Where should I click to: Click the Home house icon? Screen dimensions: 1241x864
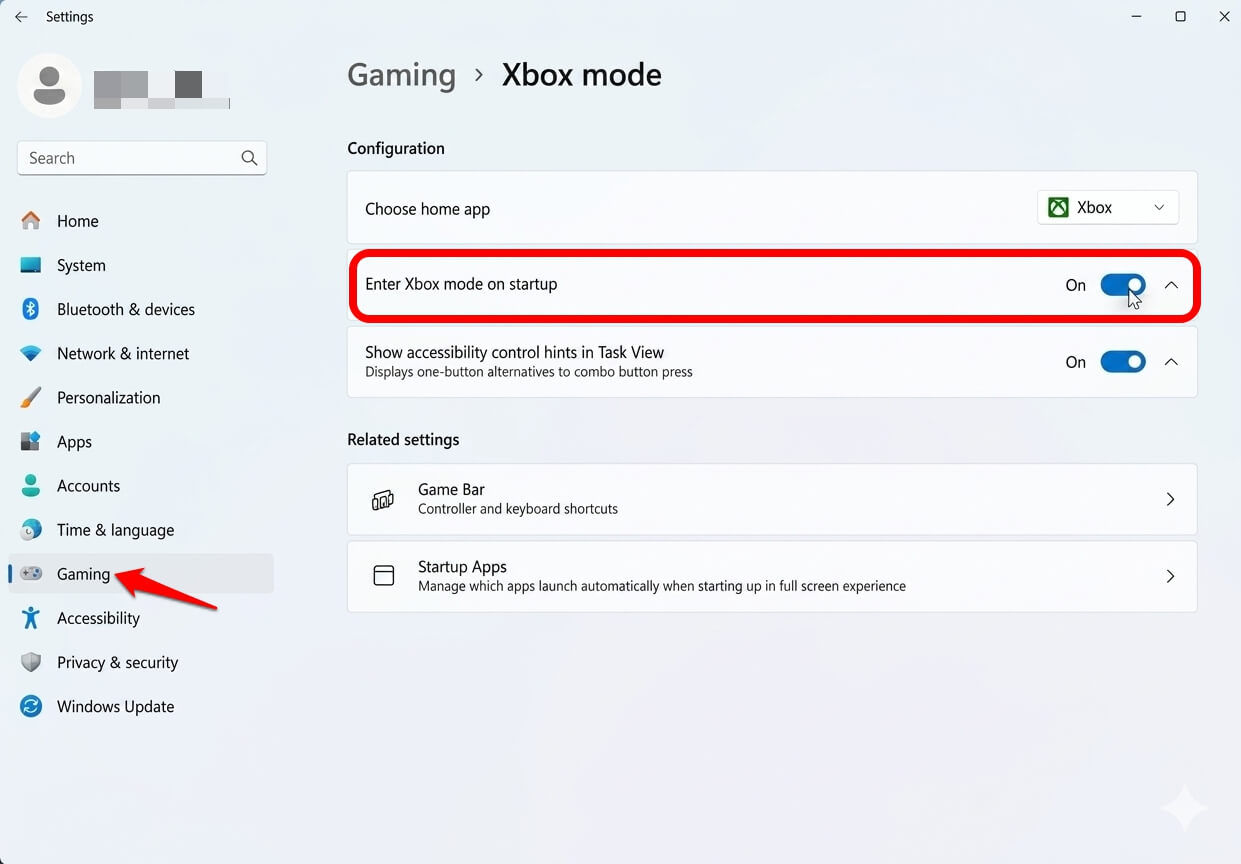(x=31, y=221)
